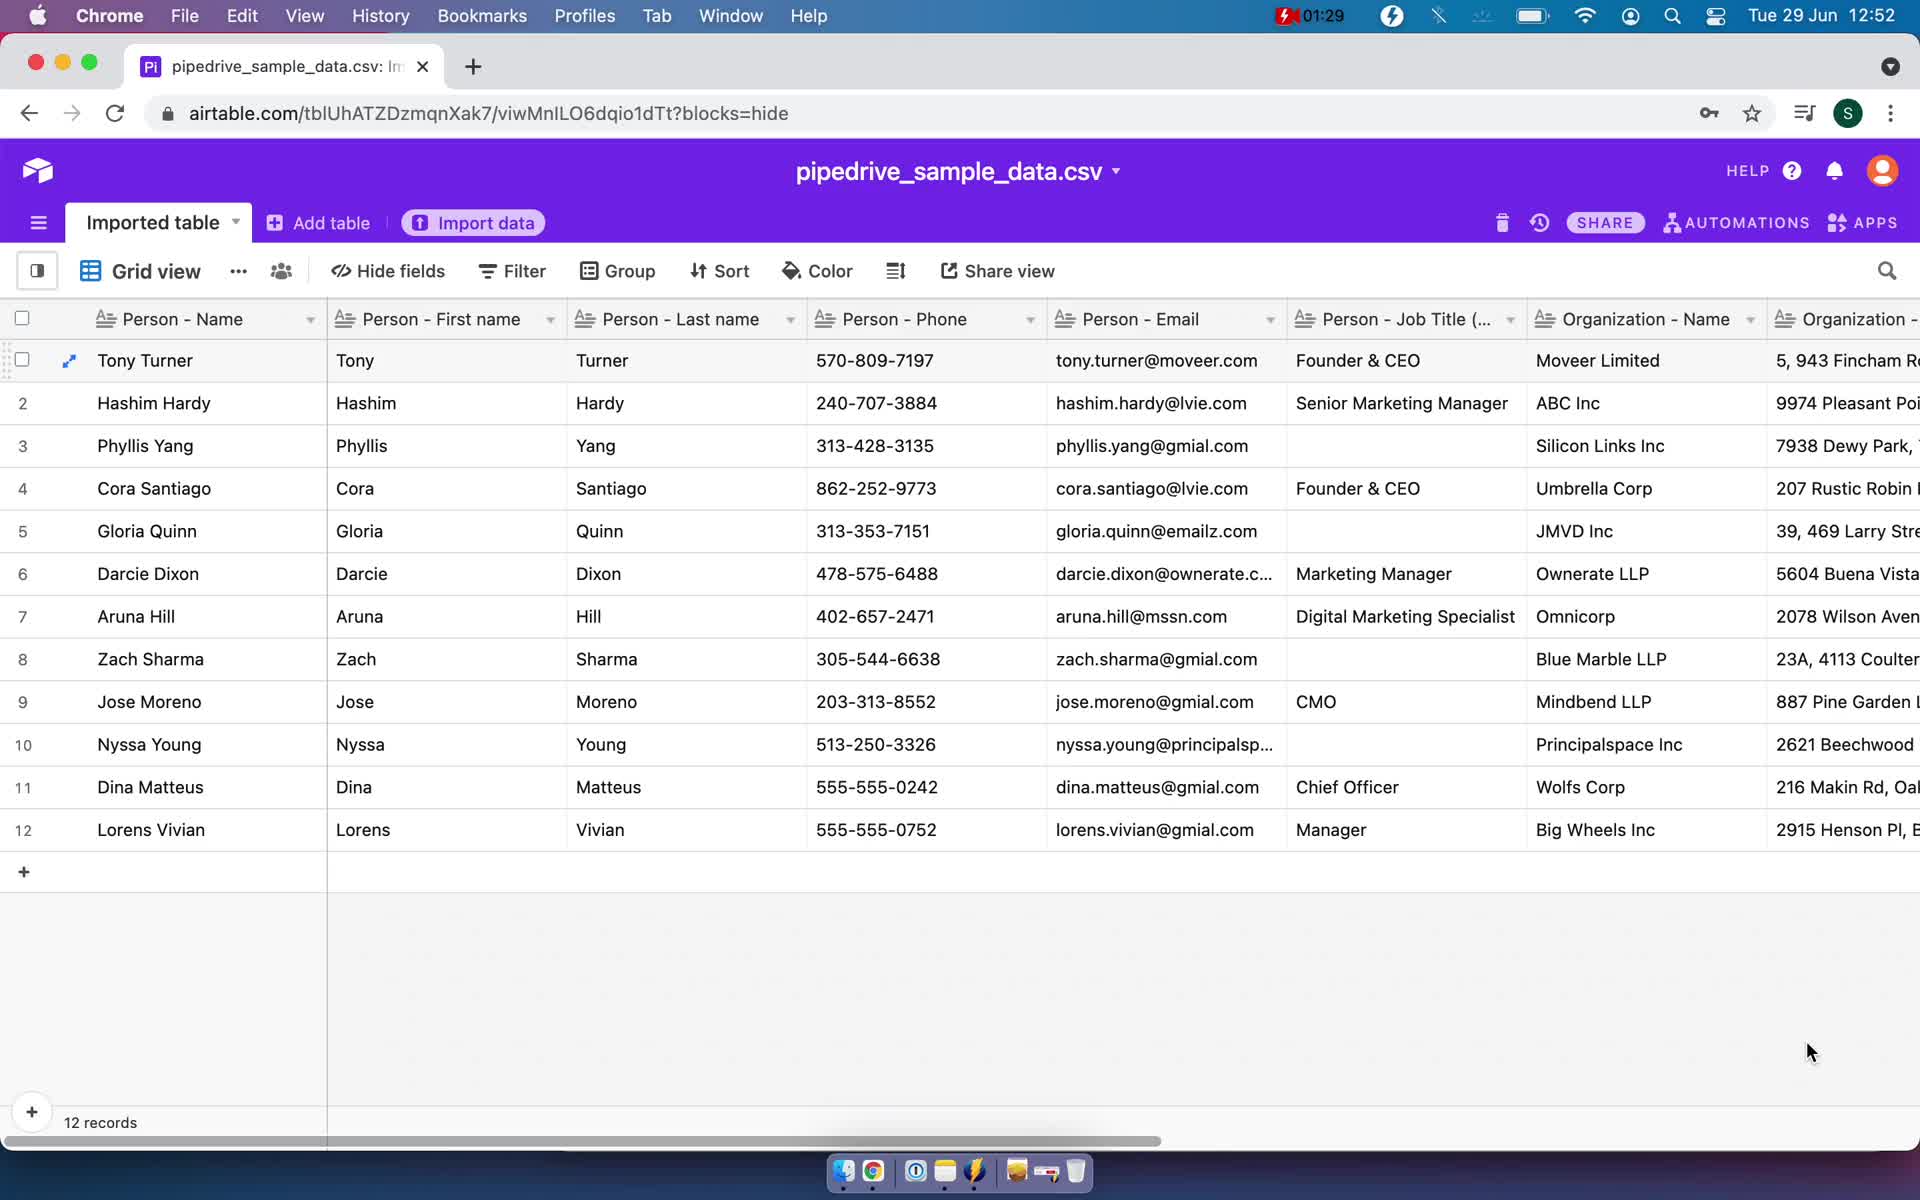
Task: Open the notifications bell
Action: pyautogui.click(x=1835, y=171)
